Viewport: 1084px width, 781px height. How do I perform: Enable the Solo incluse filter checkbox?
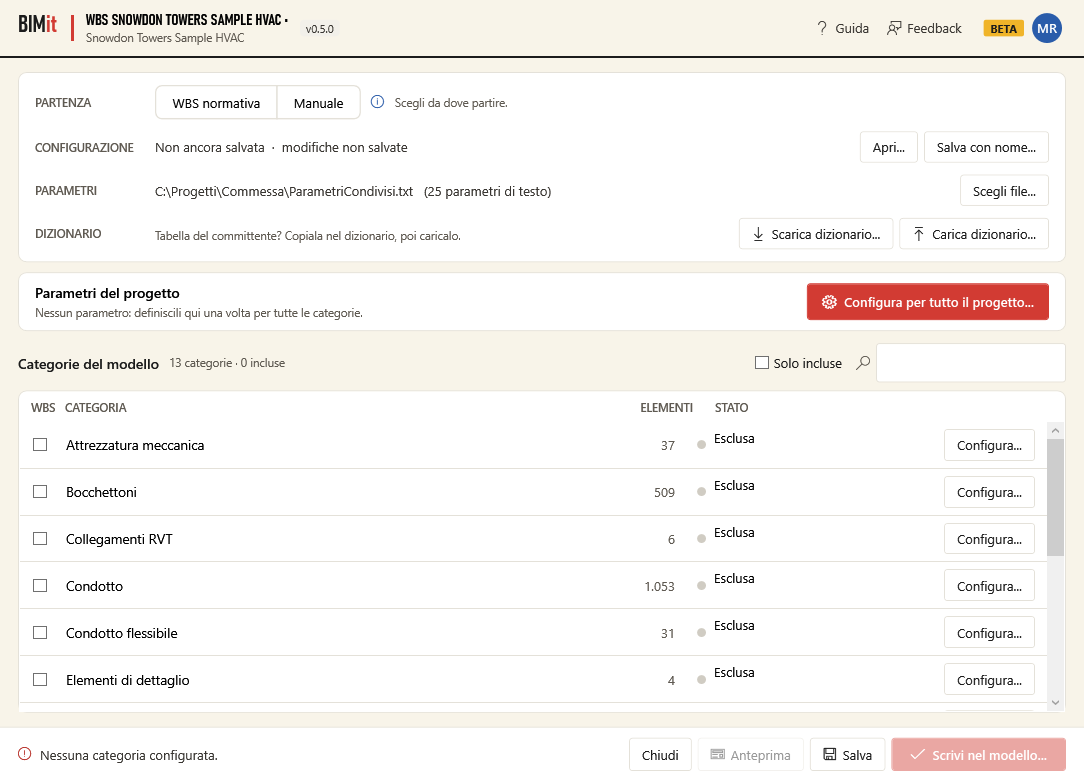[762, 363]
